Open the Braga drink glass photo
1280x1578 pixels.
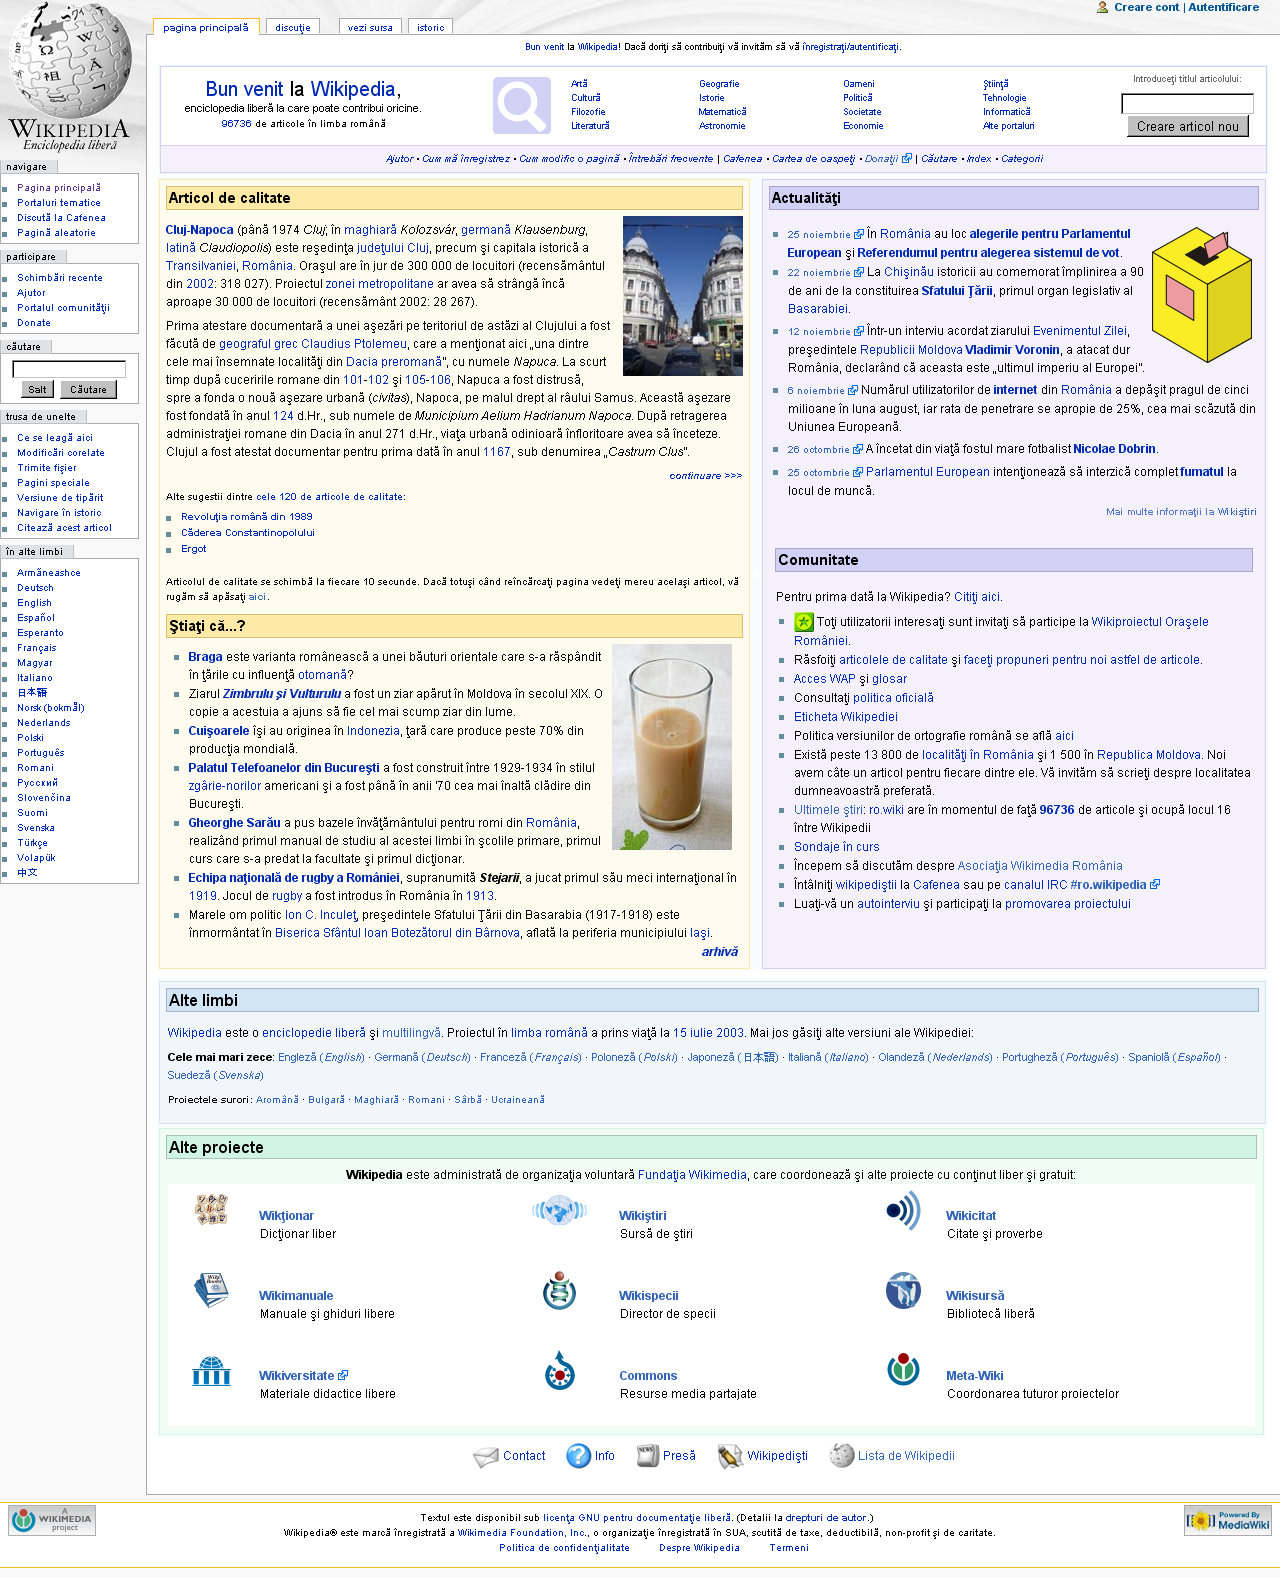click(x=672, y=747)
